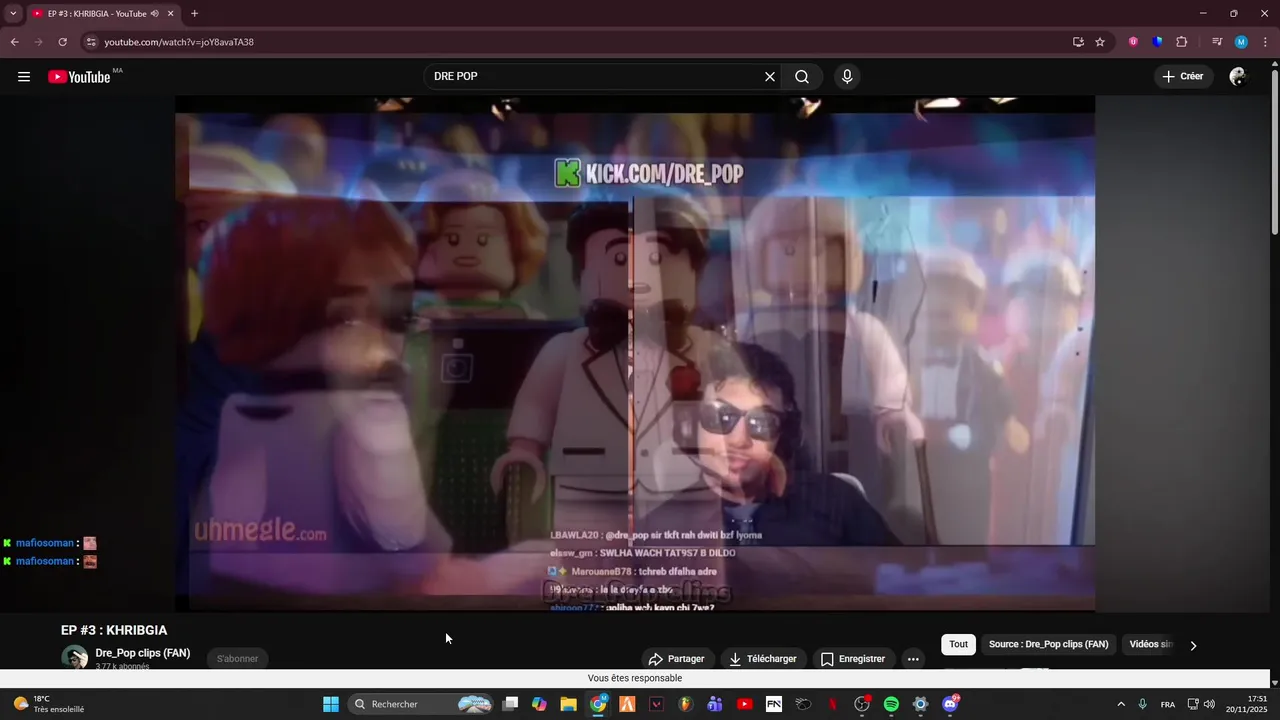The height and width of the screenshot is (720, 1280).
Task: Close the EP #3 : KHRIBGIA tab
Action: pyautogui.click(x=170, y=14)
